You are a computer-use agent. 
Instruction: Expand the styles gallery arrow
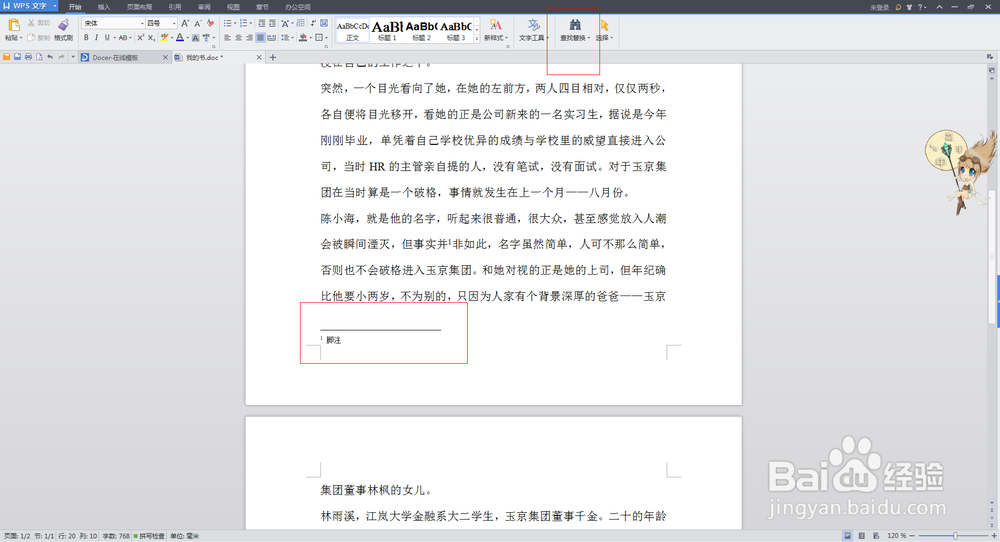[x=476, y=39]
